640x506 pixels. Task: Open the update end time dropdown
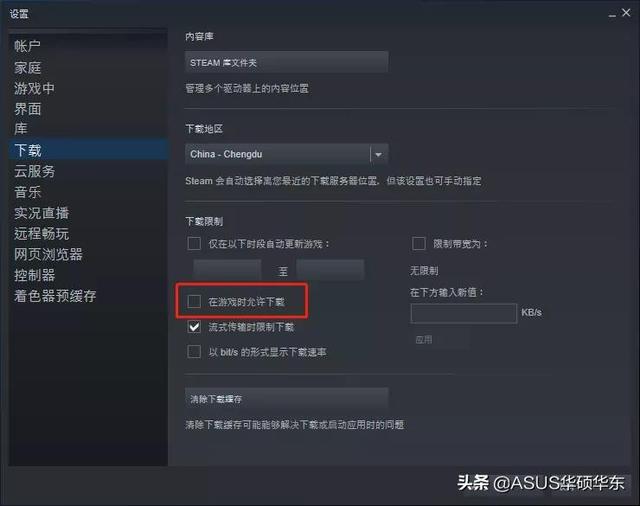pos(330,270)
